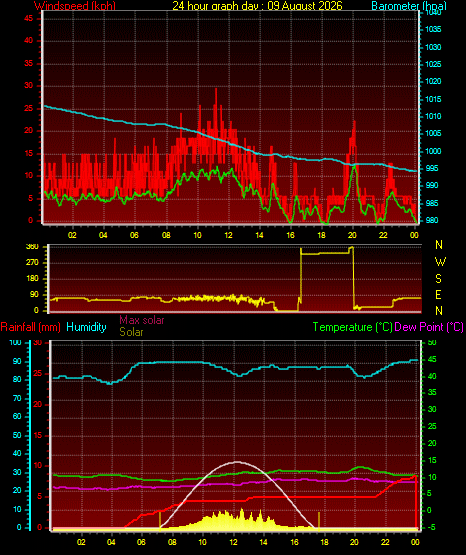The width and height of the screenshot is (466, 555).
Task: Click the "1035" barometer axis value
Action: (433, 29)
